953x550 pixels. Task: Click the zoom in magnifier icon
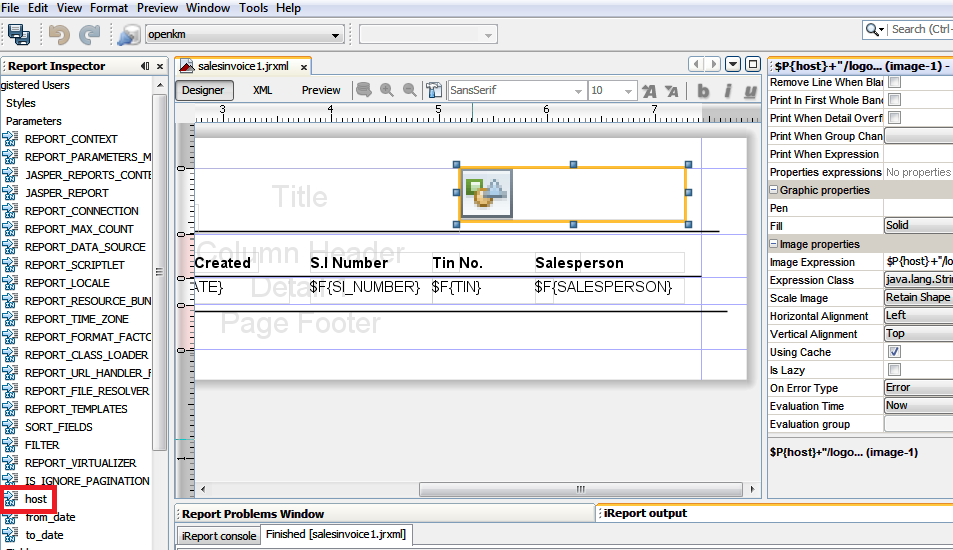click(x=387, y=90)
